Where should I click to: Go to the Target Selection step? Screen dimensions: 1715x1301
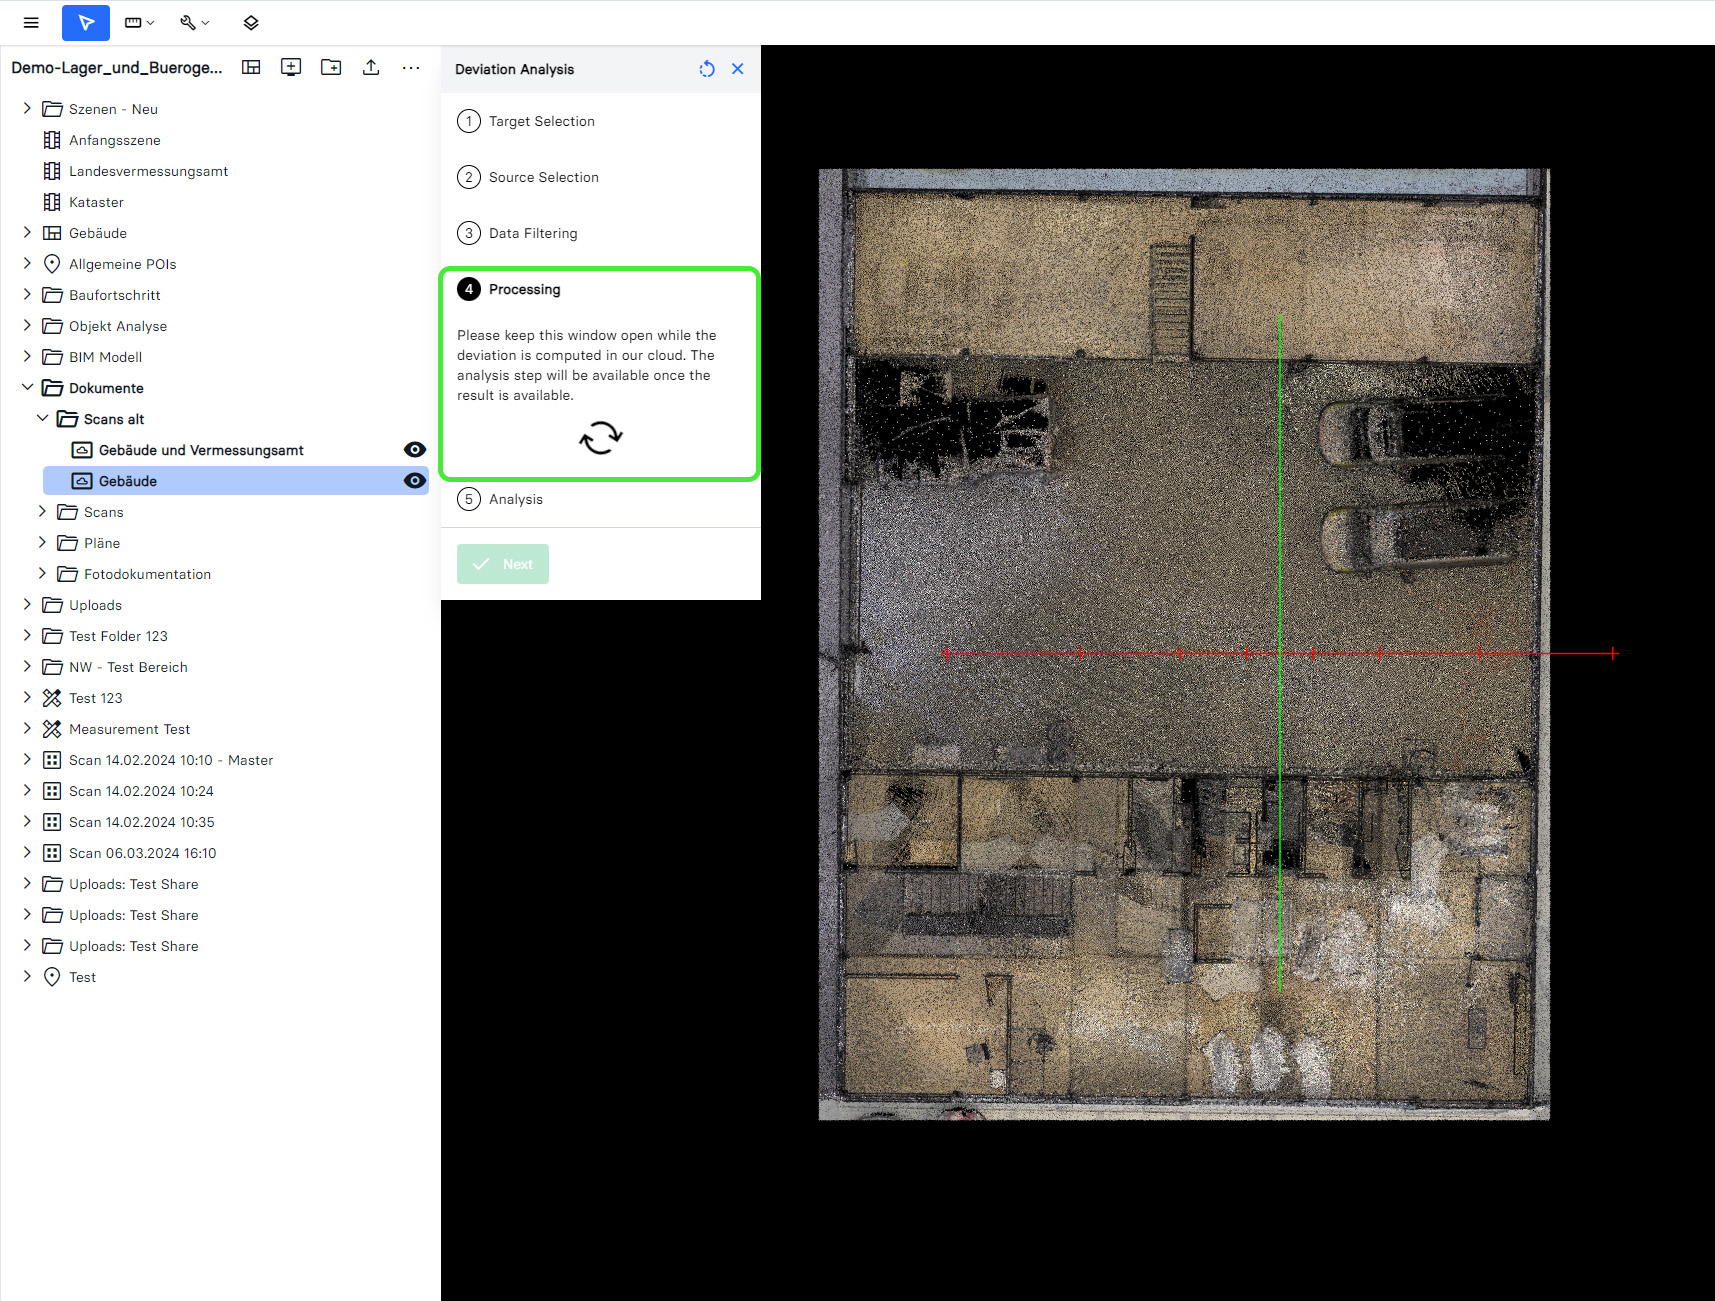click(541, 121)
